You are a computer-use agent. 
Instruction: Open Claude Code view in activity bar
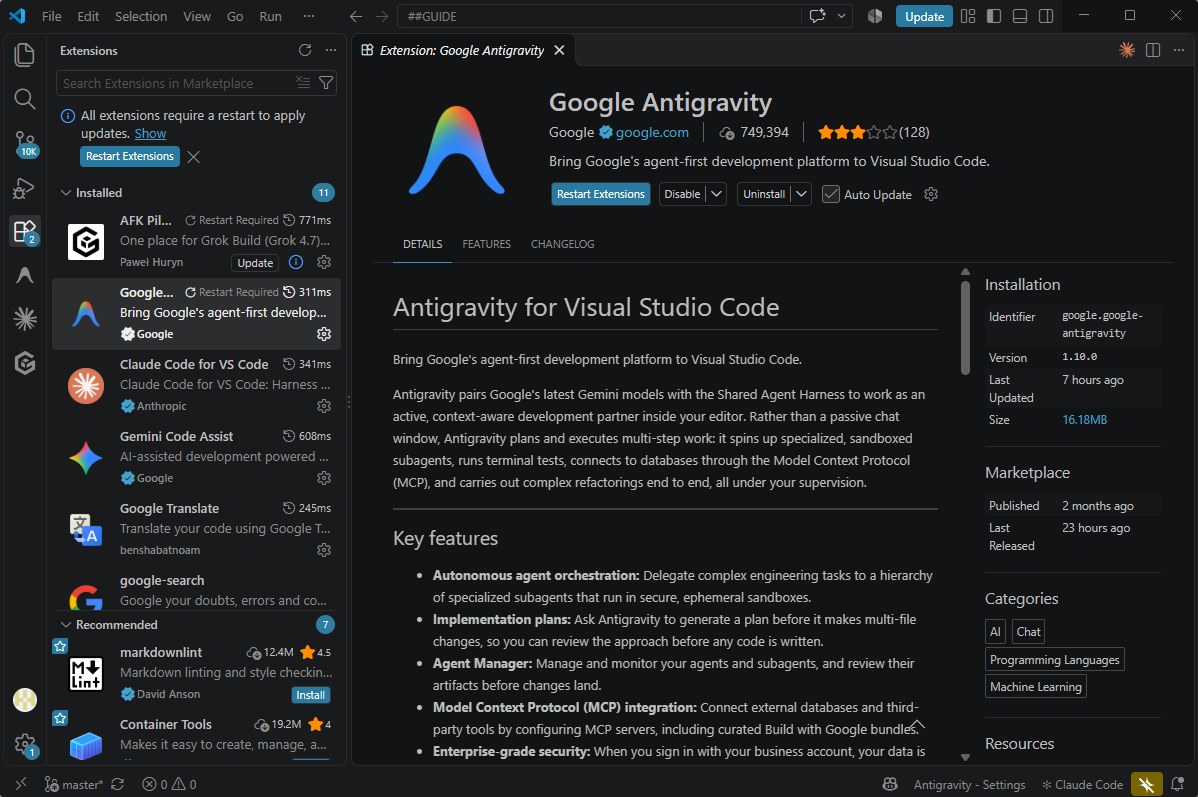point(24,319)
